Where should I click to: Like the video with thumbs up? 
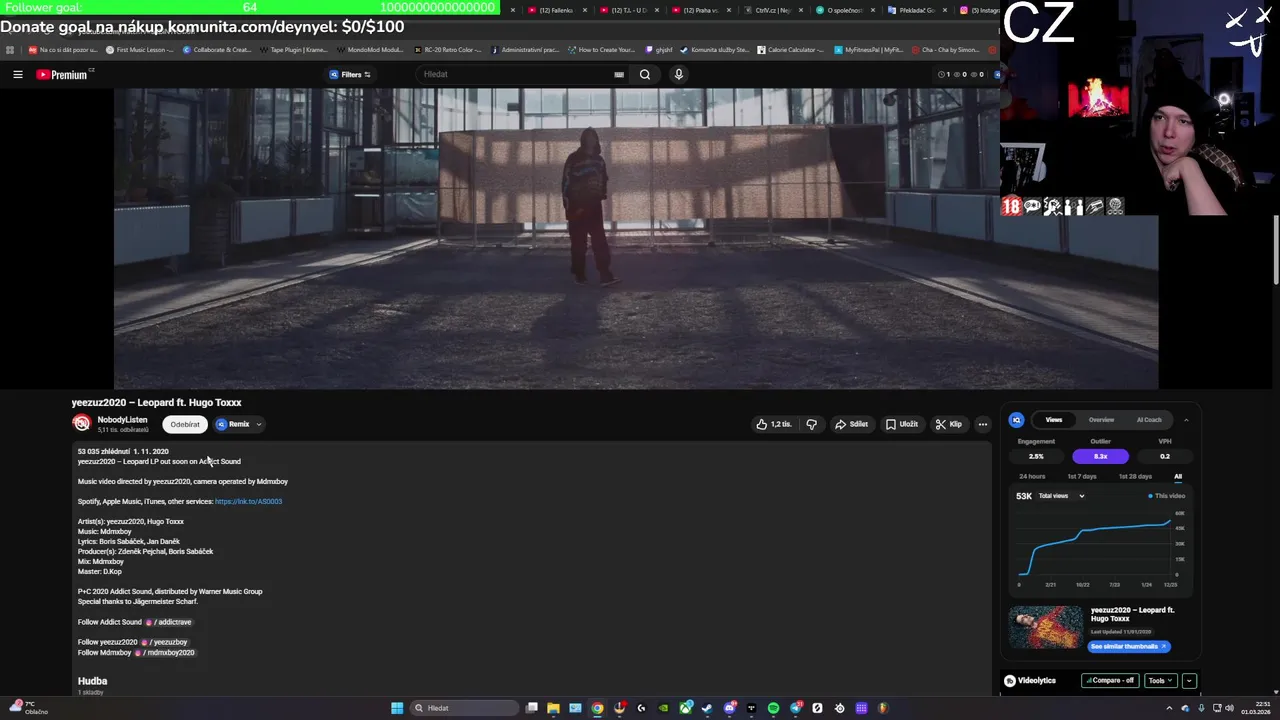(x=774, y=424)
